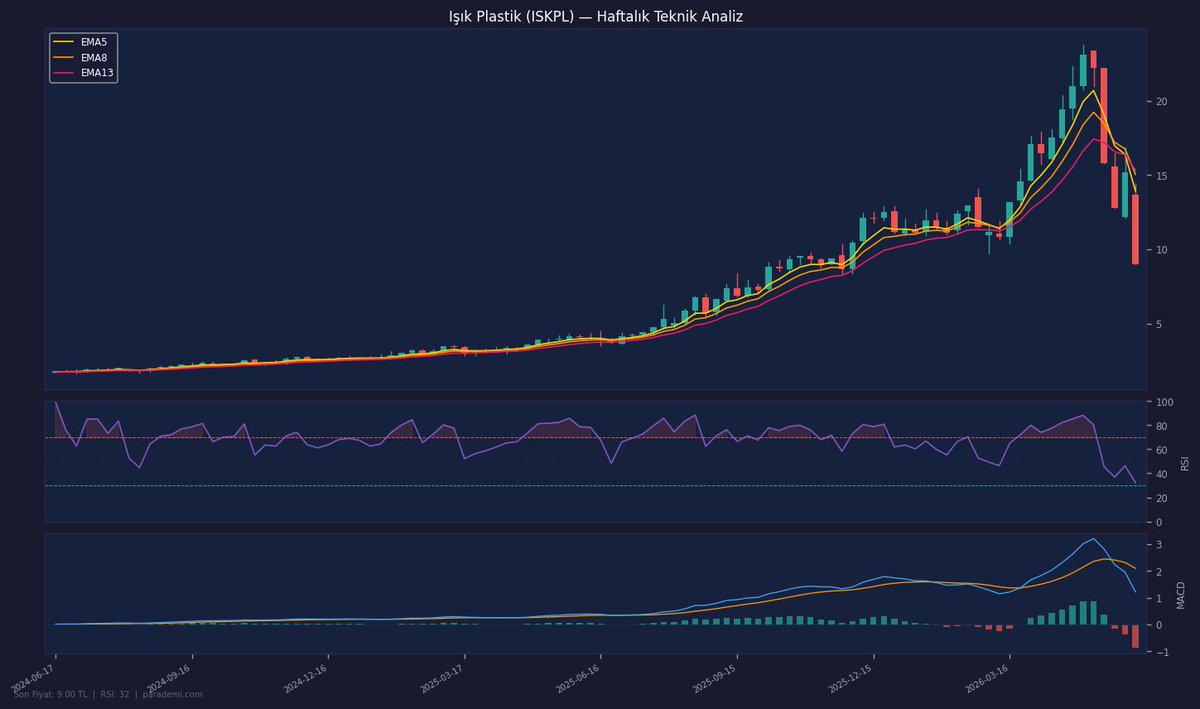
Task: Click the RSI axis label 60
Action: click(1162, 450)
